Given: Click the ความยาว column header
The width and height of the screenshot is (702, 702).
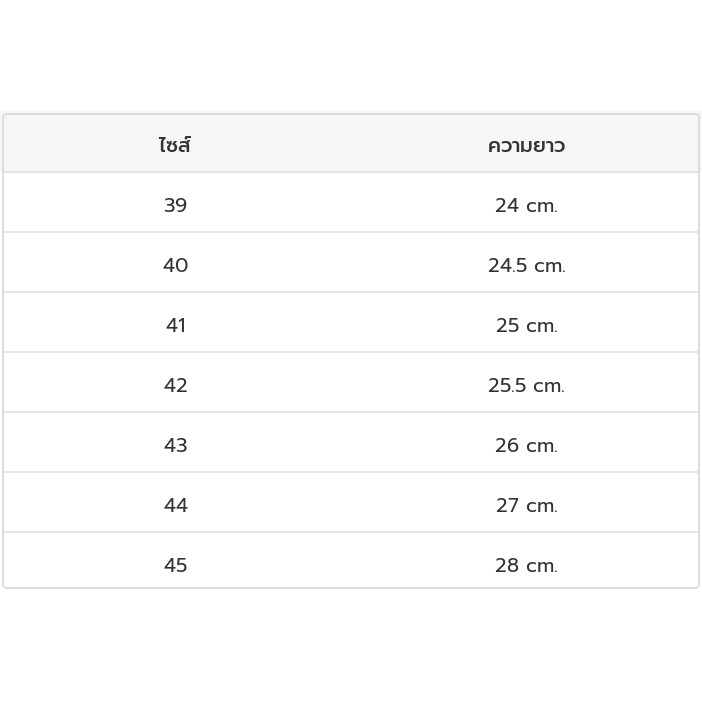Looking at the screenshot, I should [526, 145].
